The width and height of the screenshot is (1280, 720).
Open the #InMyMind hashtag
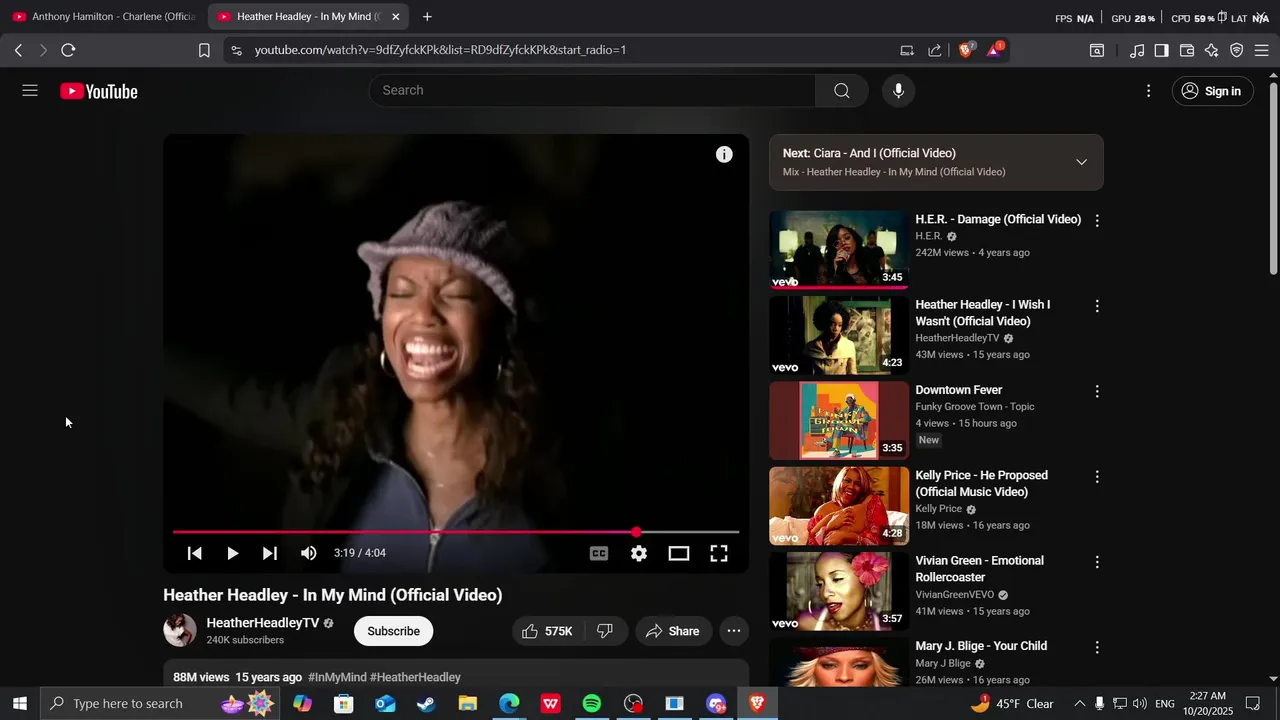point(337,677)
